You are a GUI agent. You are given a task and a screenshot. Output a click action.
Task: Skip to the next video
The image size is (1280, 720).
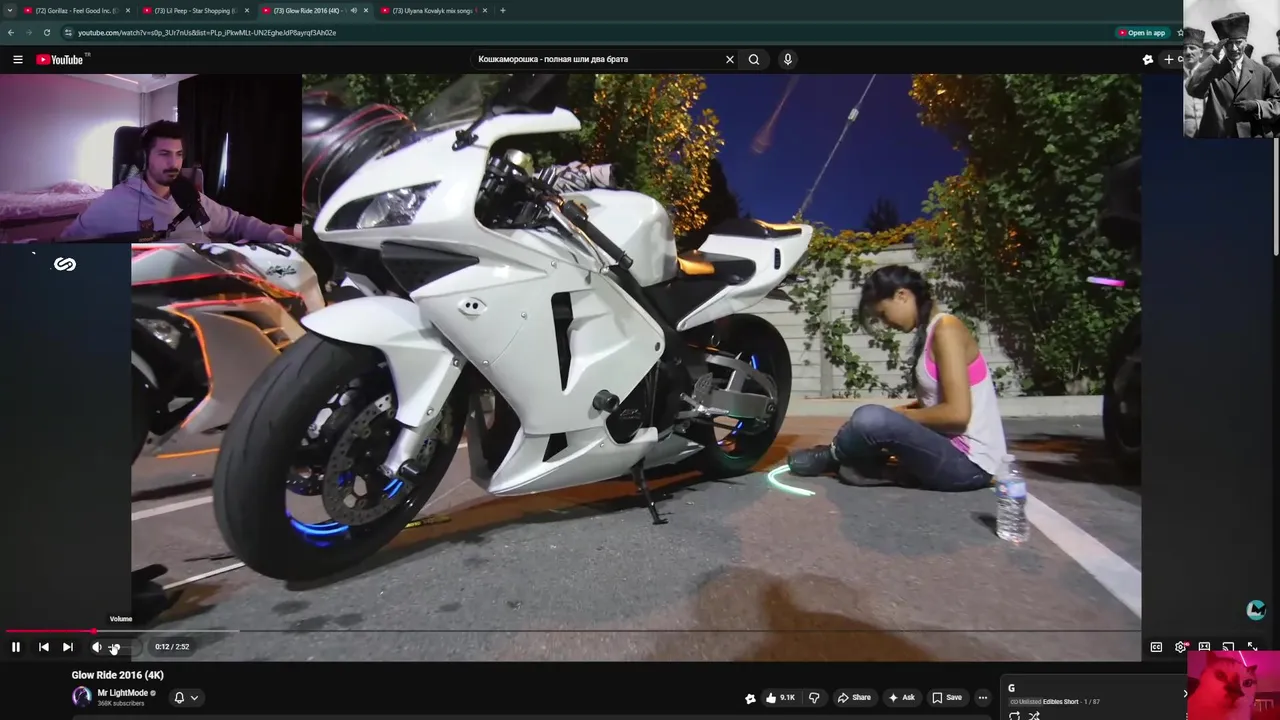pos(68,647)
